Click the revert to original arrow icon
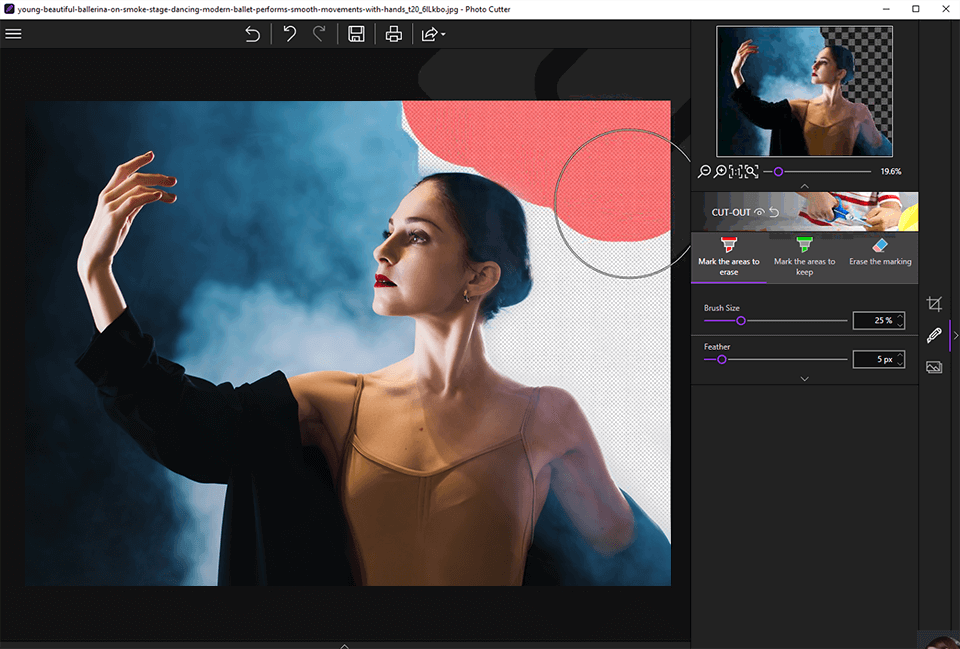The height and width of the screenshot is (649, 960). coord(253,34)
